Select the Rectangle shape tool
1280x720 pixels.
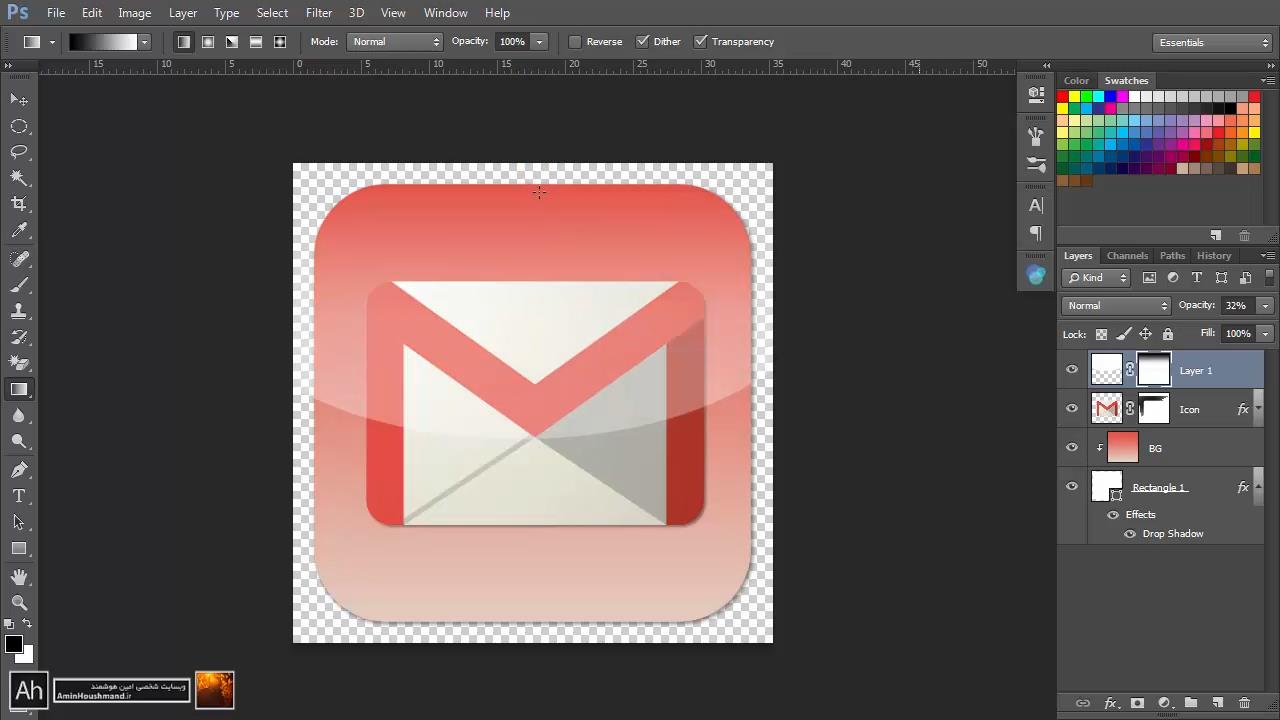pyautogui.click(x=19, y=548)
